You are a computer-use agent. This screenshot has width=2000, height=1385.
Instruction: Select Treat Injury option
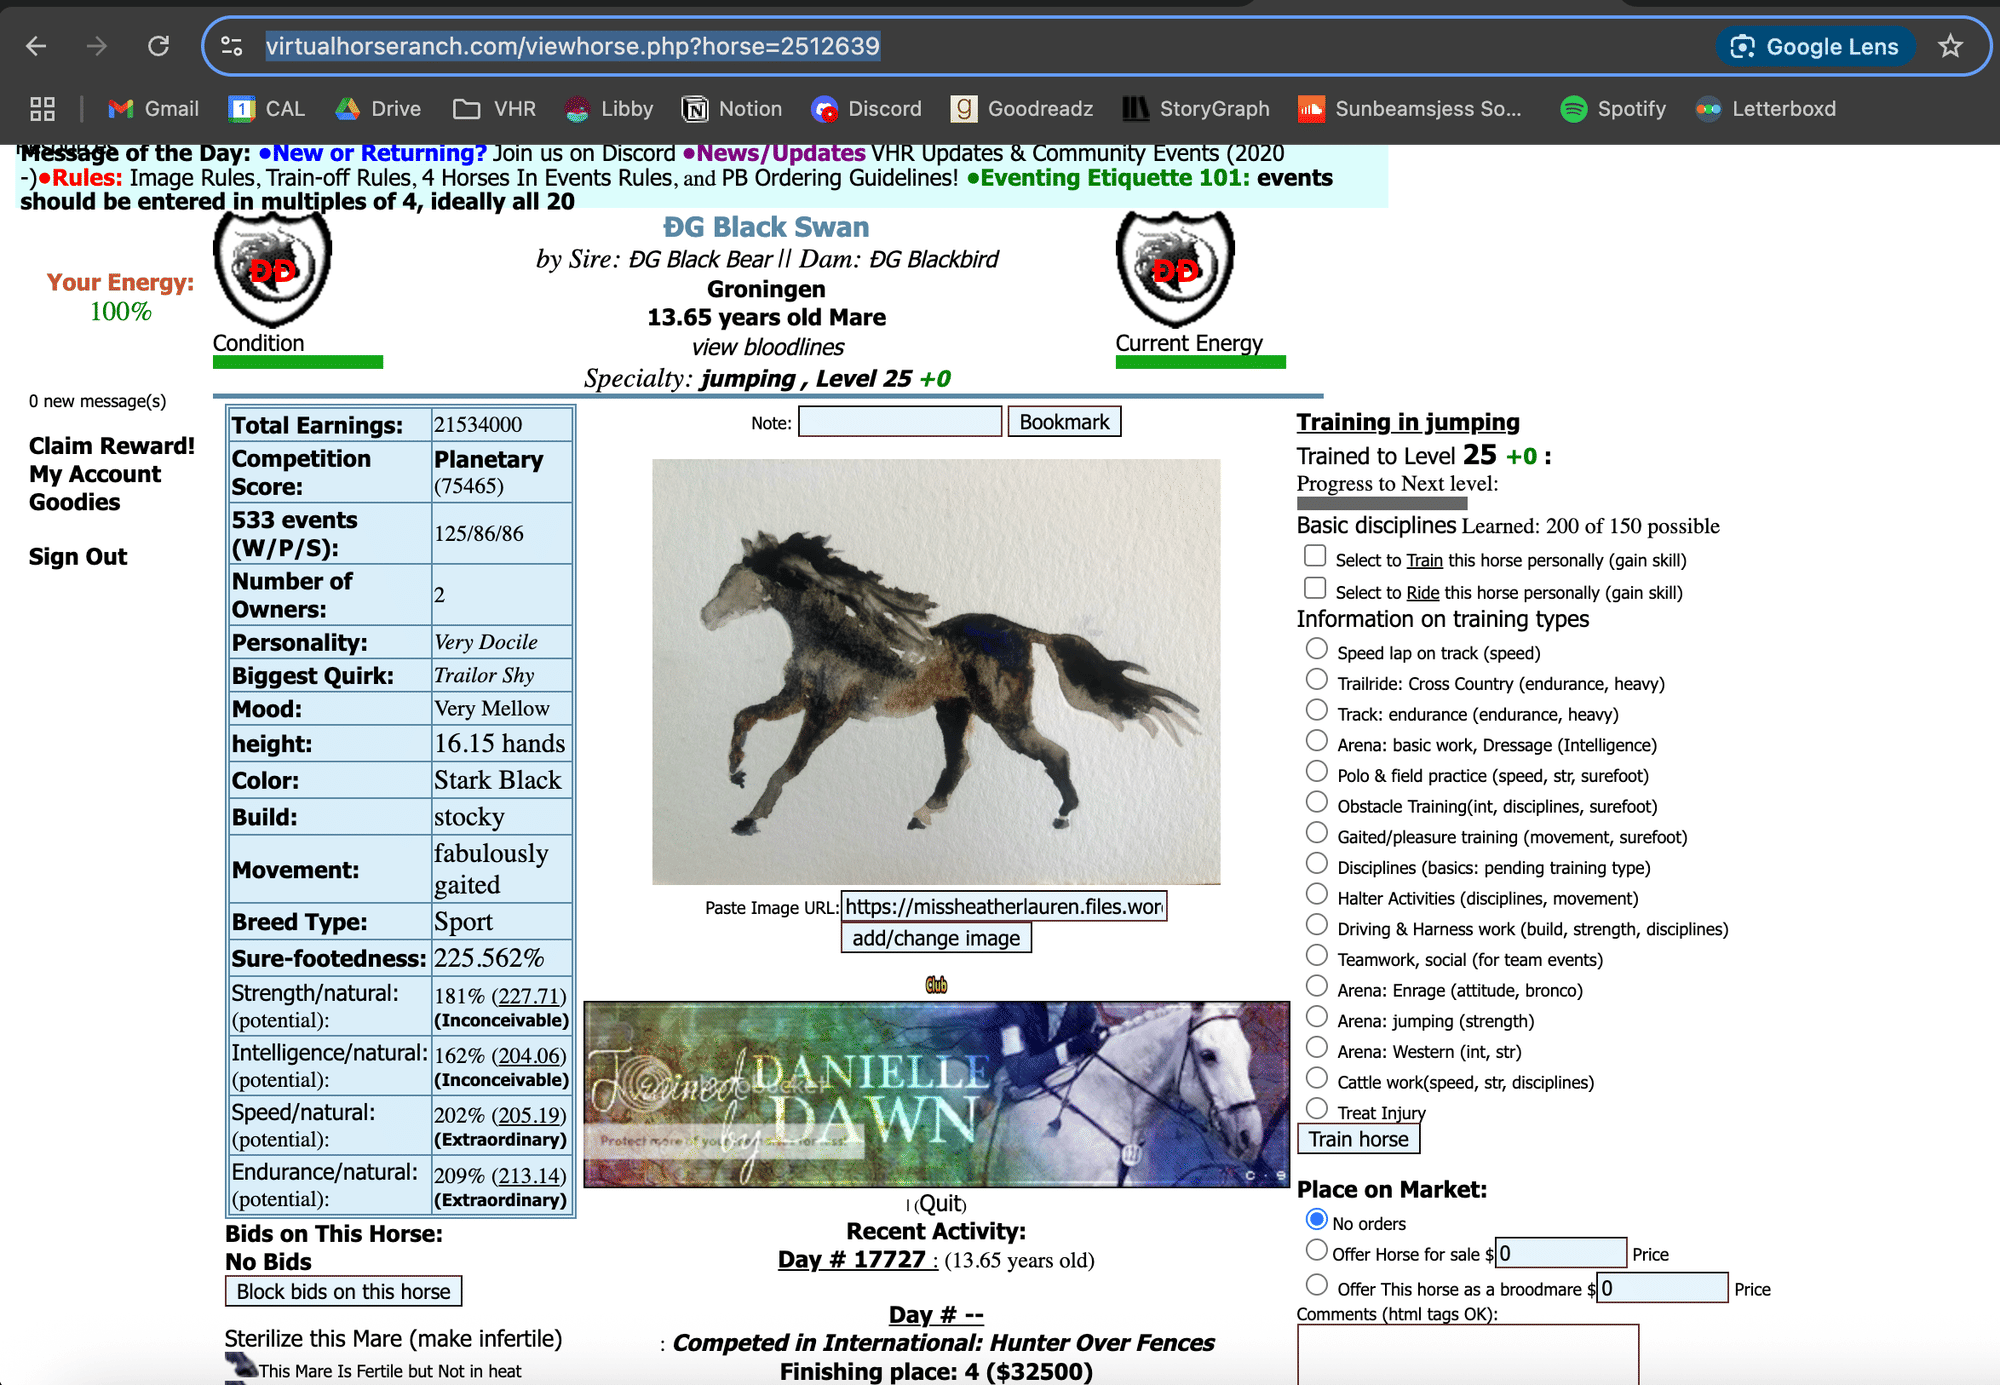click(x=1317, y=1109)
